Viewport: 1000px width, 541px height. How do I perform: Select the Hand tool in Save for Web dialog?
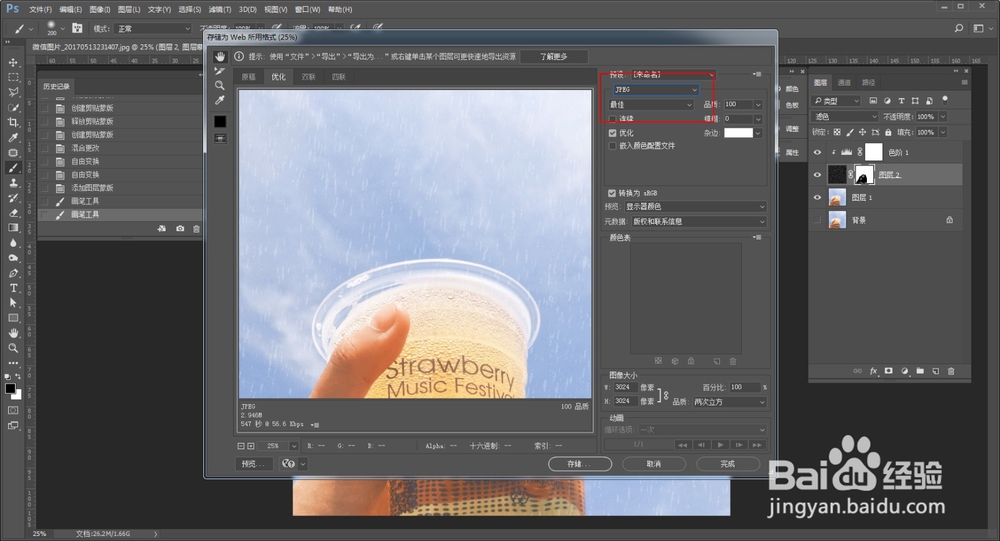tap(220, 57)
